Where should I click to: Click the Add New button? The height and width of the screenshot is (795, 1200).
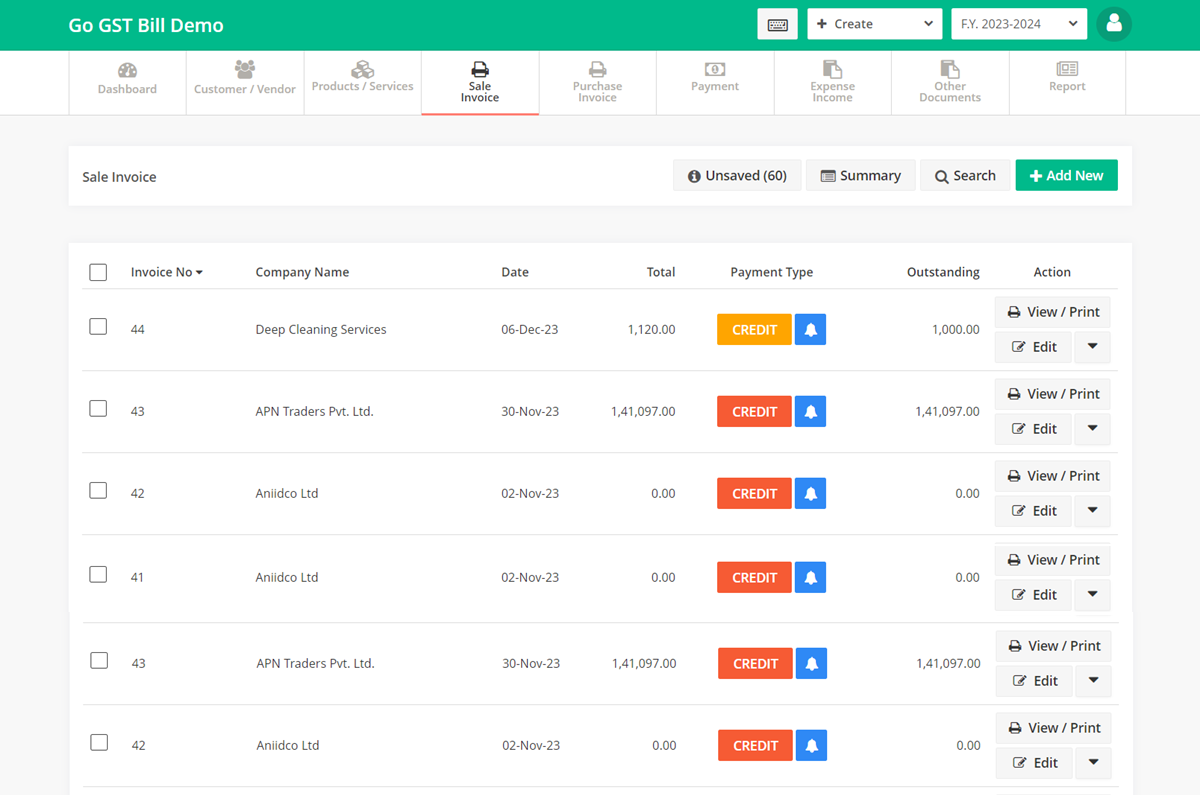pyautogui.click(x=1066, y=176)
